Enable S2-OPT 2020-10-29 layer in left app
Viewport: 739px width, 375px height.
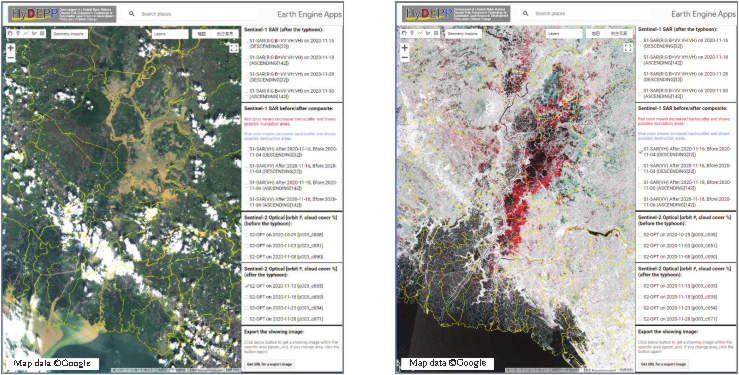[x=247, y=234]
